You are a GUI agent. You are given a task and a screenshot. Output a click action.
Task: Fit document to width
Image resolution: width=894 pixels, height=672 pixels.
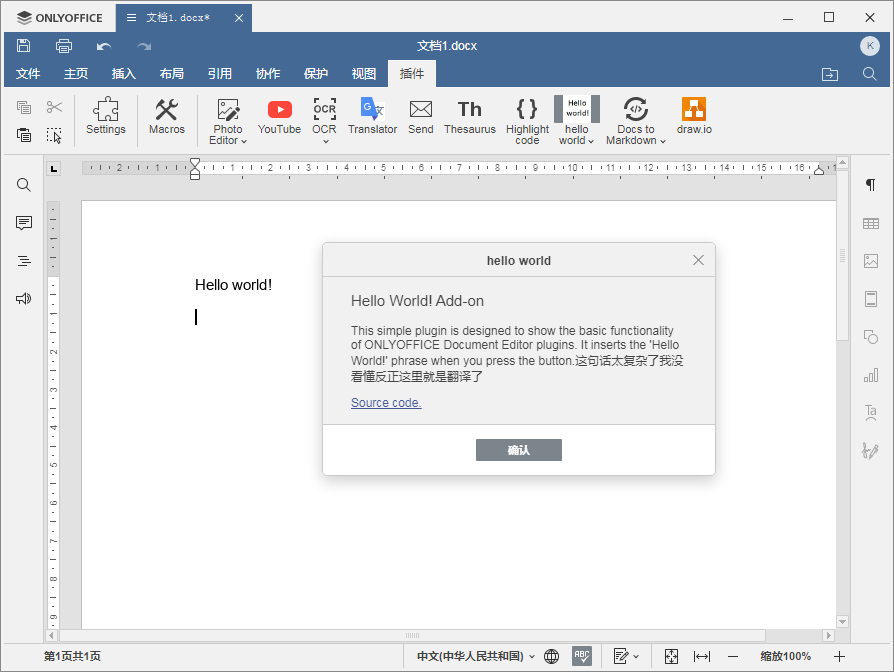[x=702, y=657]
